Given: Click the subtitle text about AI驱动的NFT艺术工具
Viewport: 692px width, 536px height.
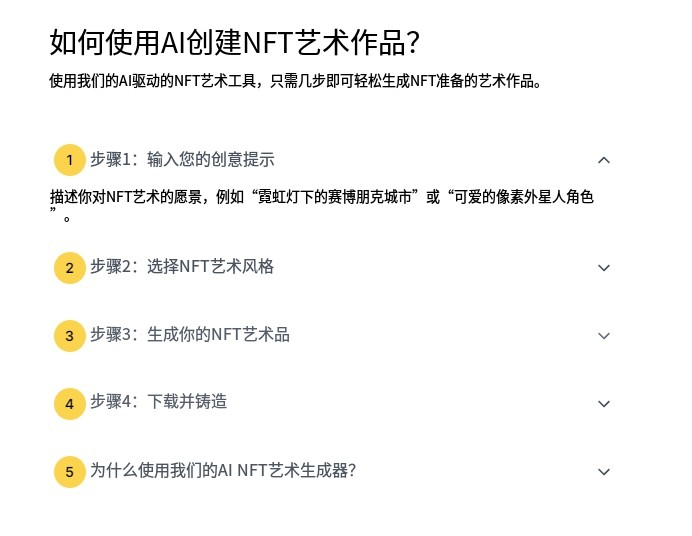Looking at the screenshot, I should click(x=296, y=81).
